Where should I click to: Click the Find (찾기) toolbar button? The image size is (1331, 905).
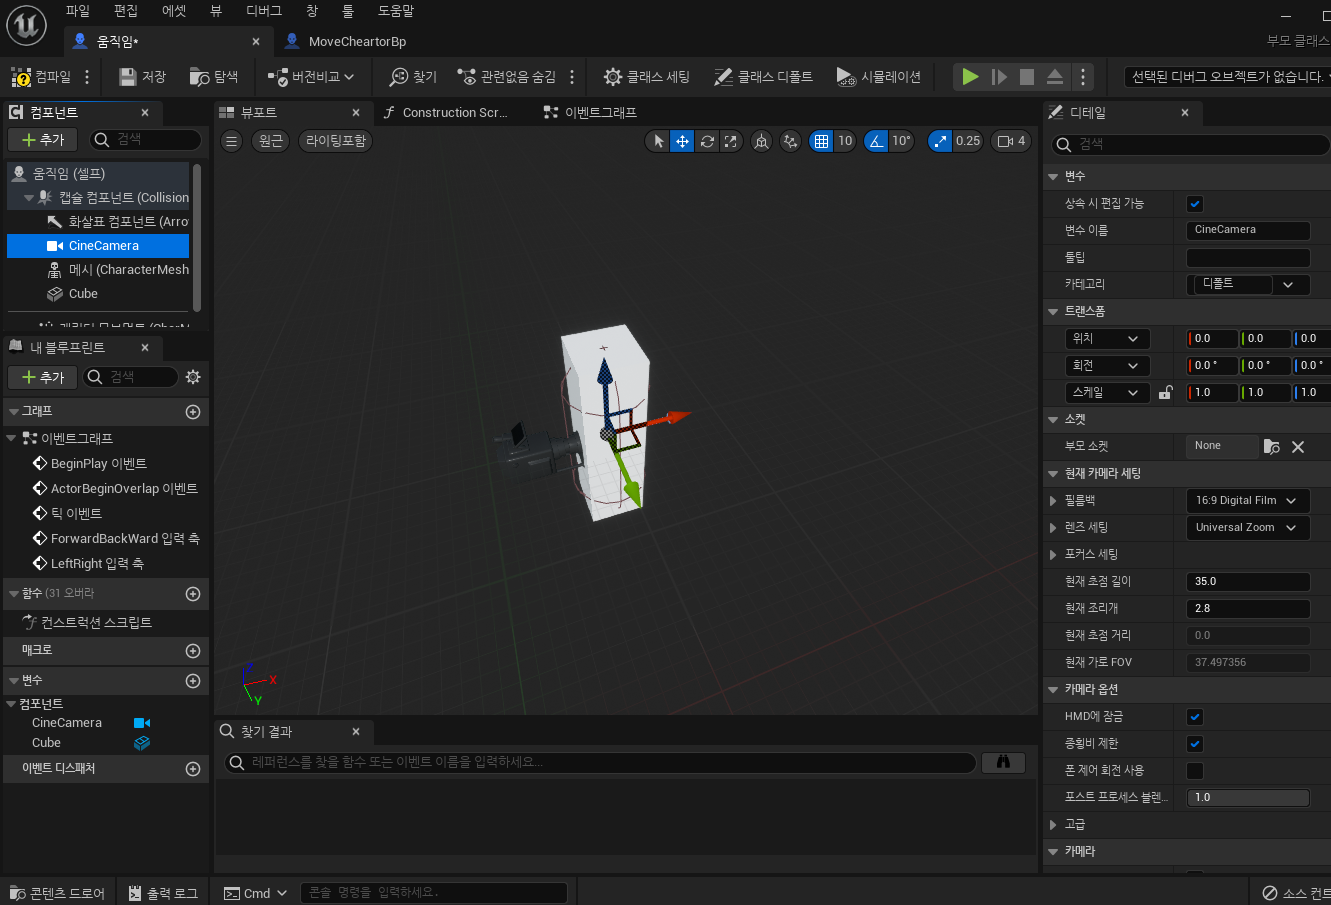pyautogui.click(x=413, y=76)
